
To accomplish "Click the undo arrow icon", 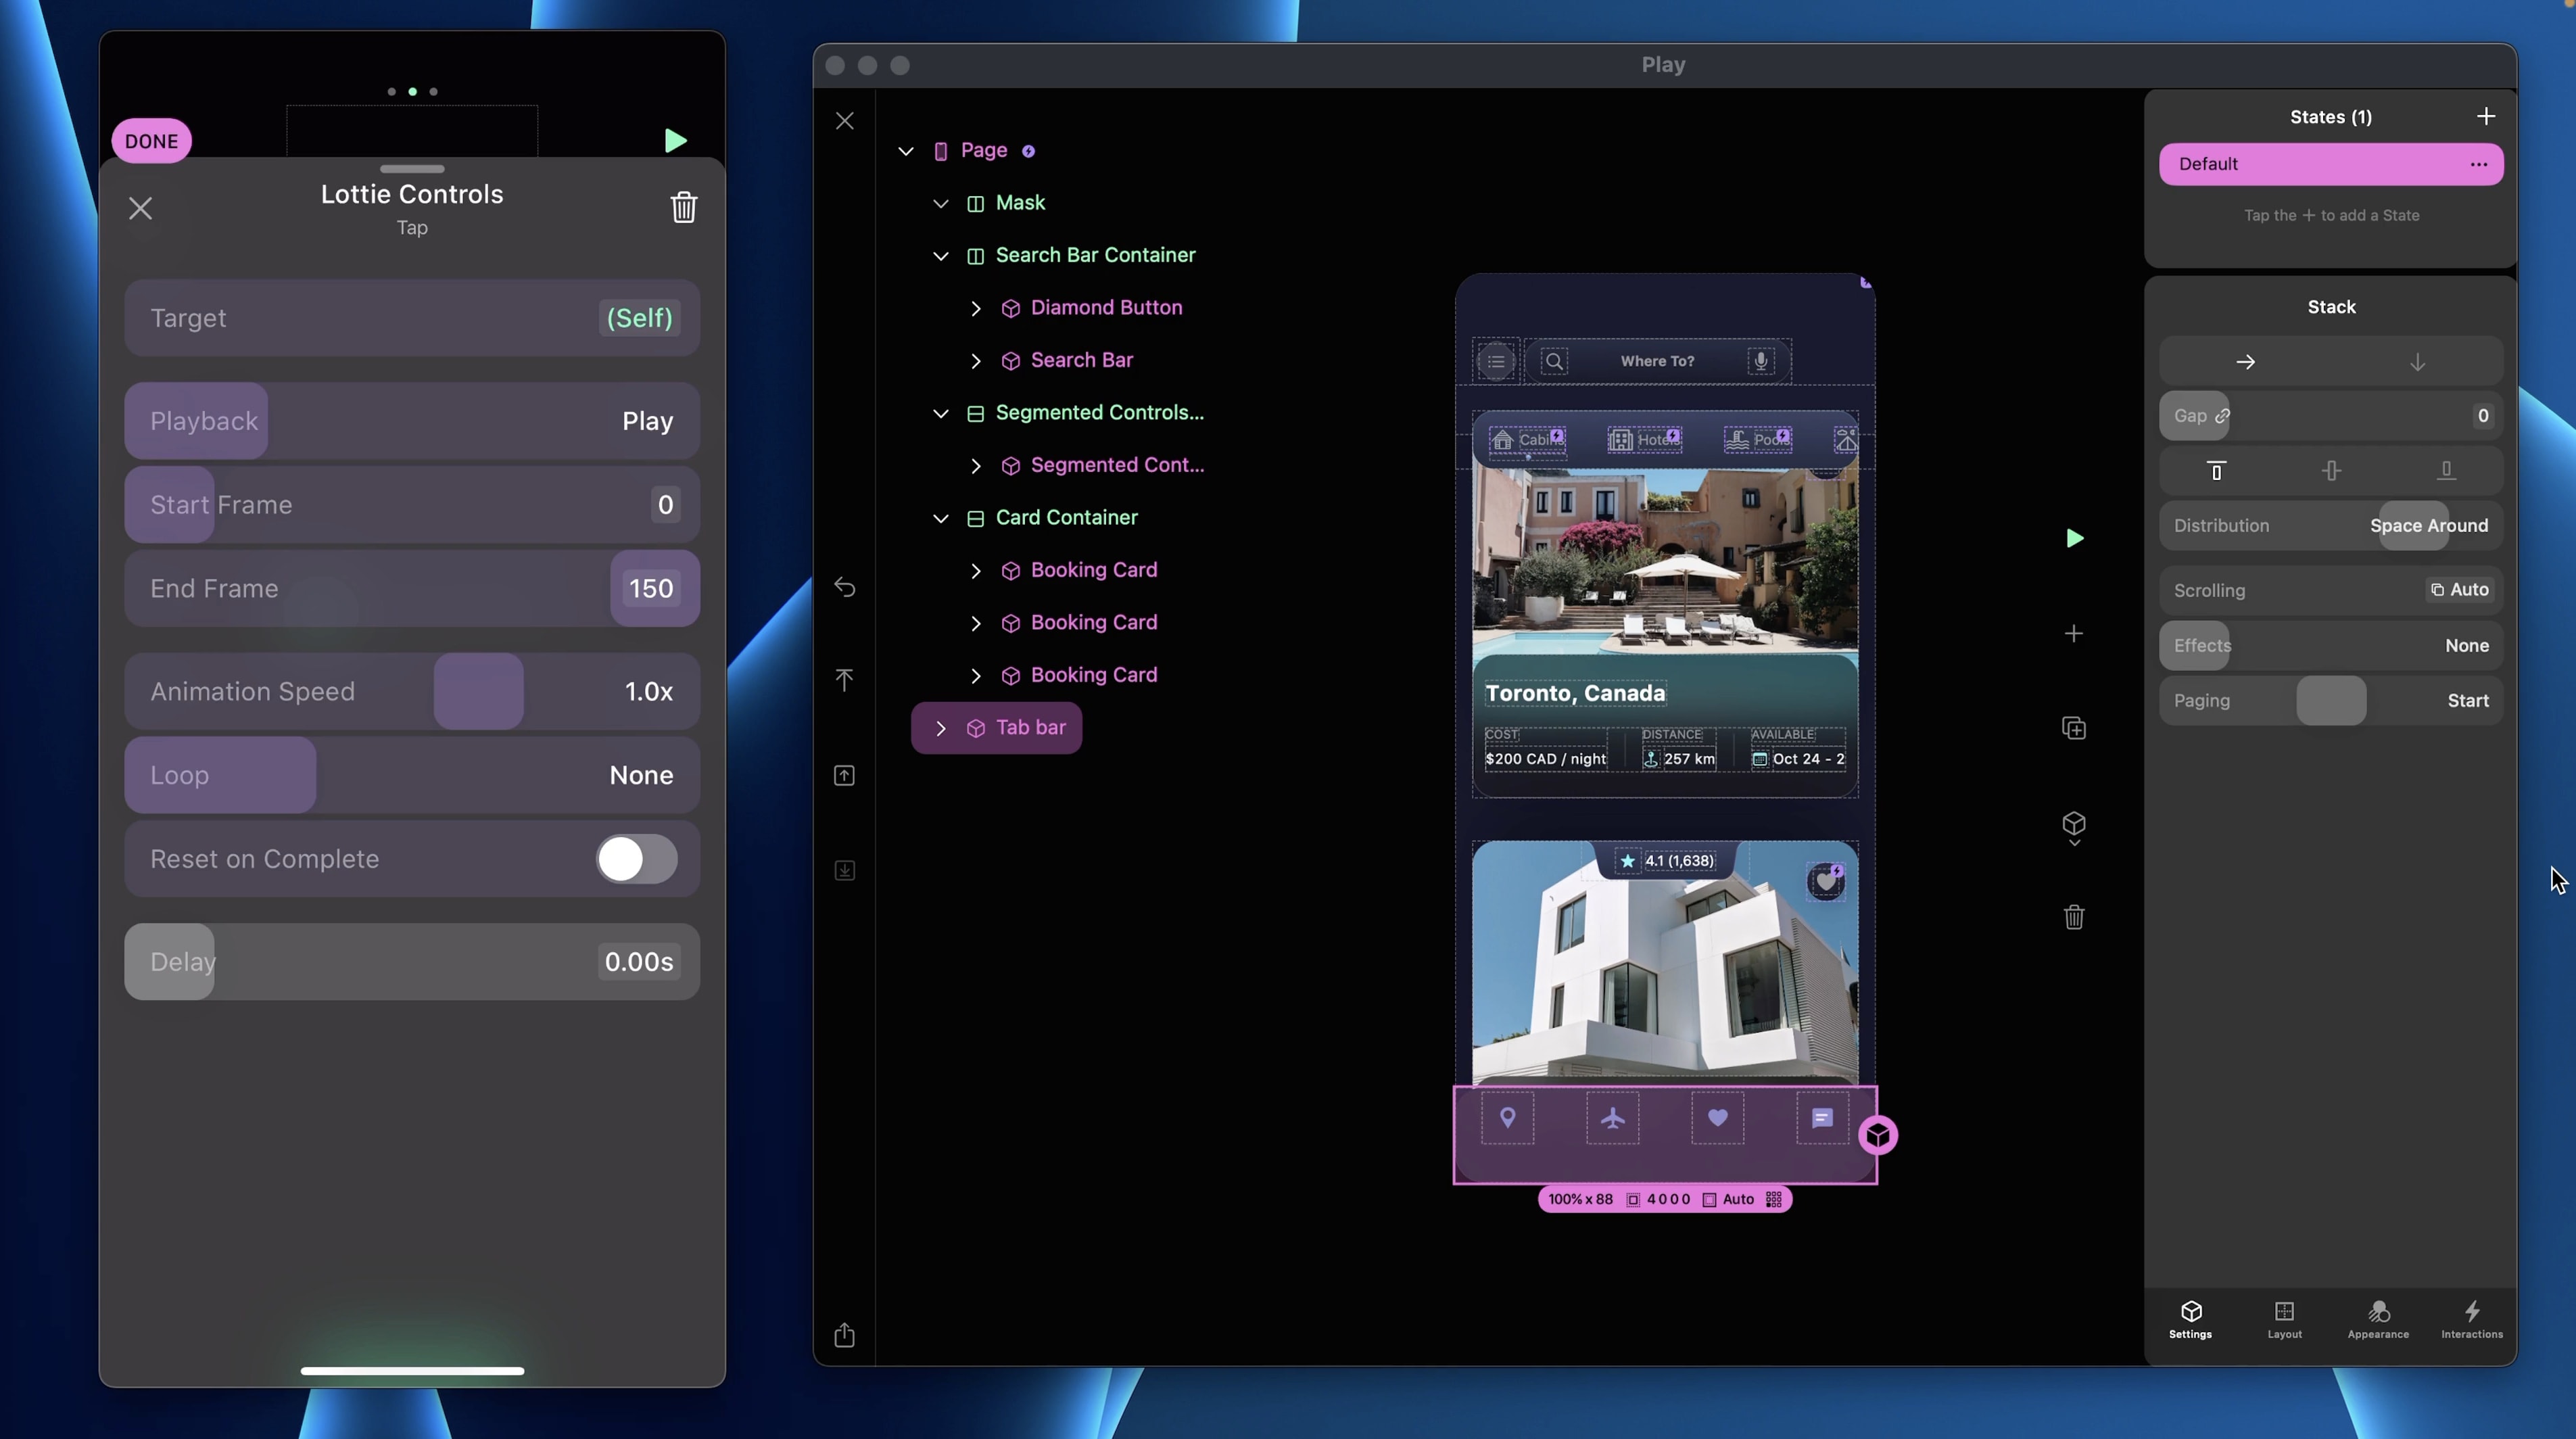I will coord(845,587).
